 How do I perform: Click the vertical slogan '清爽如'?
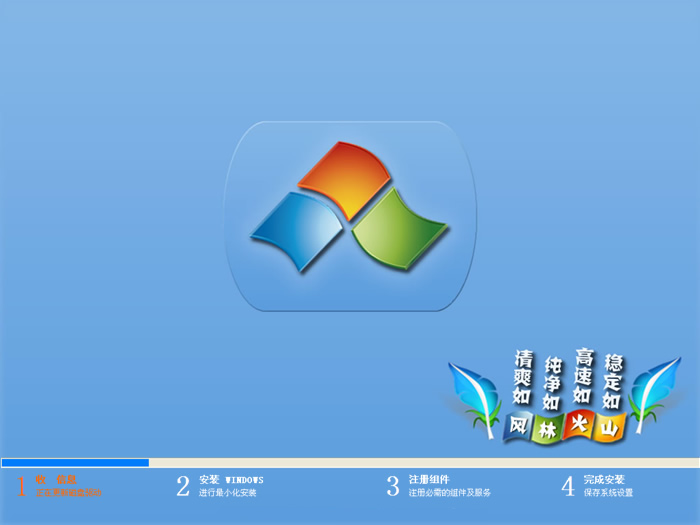522,377
